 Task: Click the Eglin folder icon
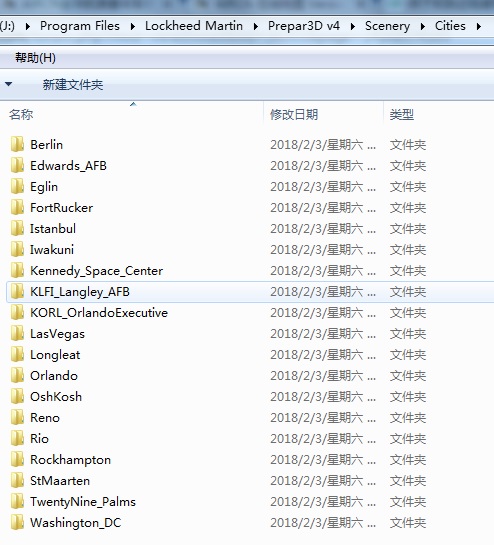click(x=17, y=187)
